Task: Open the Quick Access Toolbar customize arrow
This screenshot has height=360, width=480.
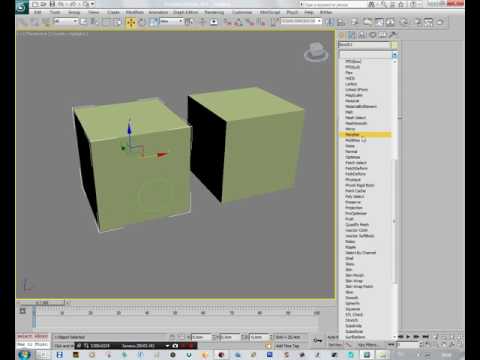Action: 92,4
